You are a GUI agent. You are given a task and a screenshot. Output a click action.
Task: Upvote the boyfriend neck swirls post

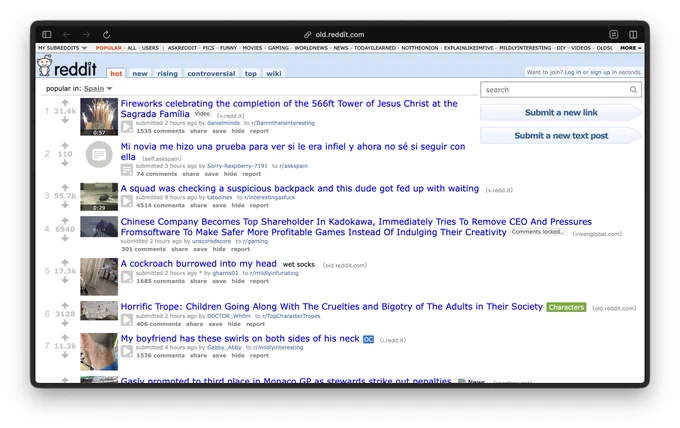[x=65, y=337]
